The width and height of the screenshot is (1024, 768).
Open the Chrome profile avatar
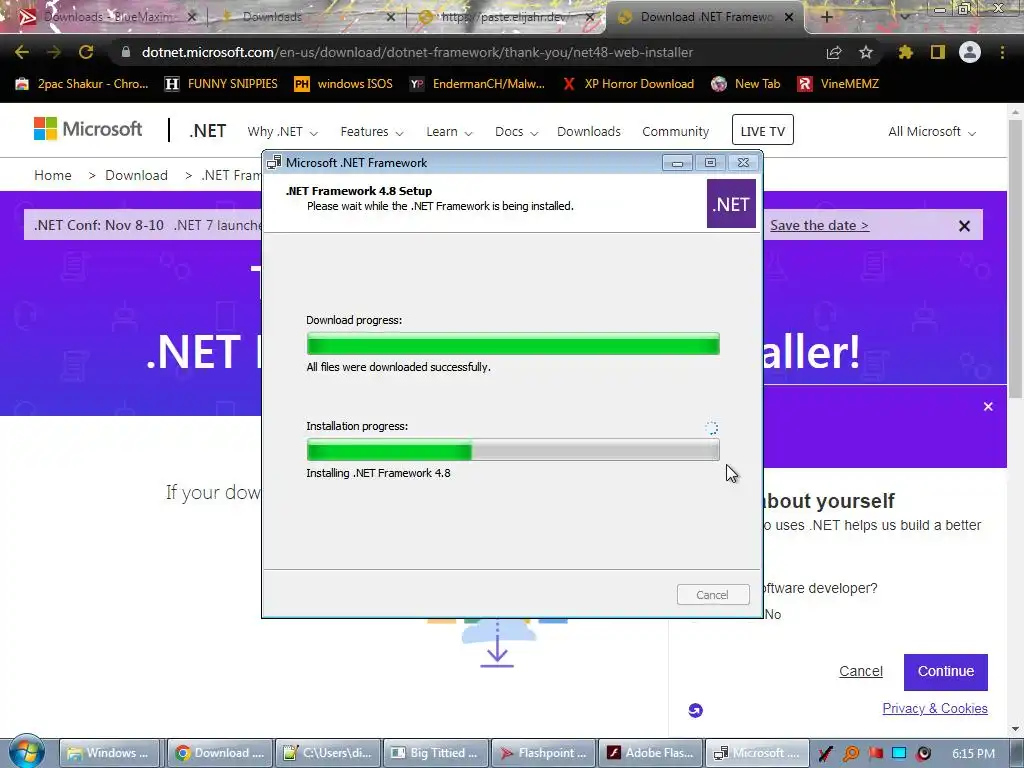coord(970,52)
